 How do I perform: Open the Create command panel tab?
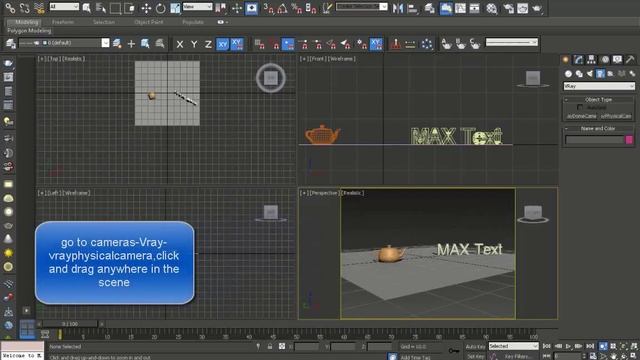(x=566, y=60)
